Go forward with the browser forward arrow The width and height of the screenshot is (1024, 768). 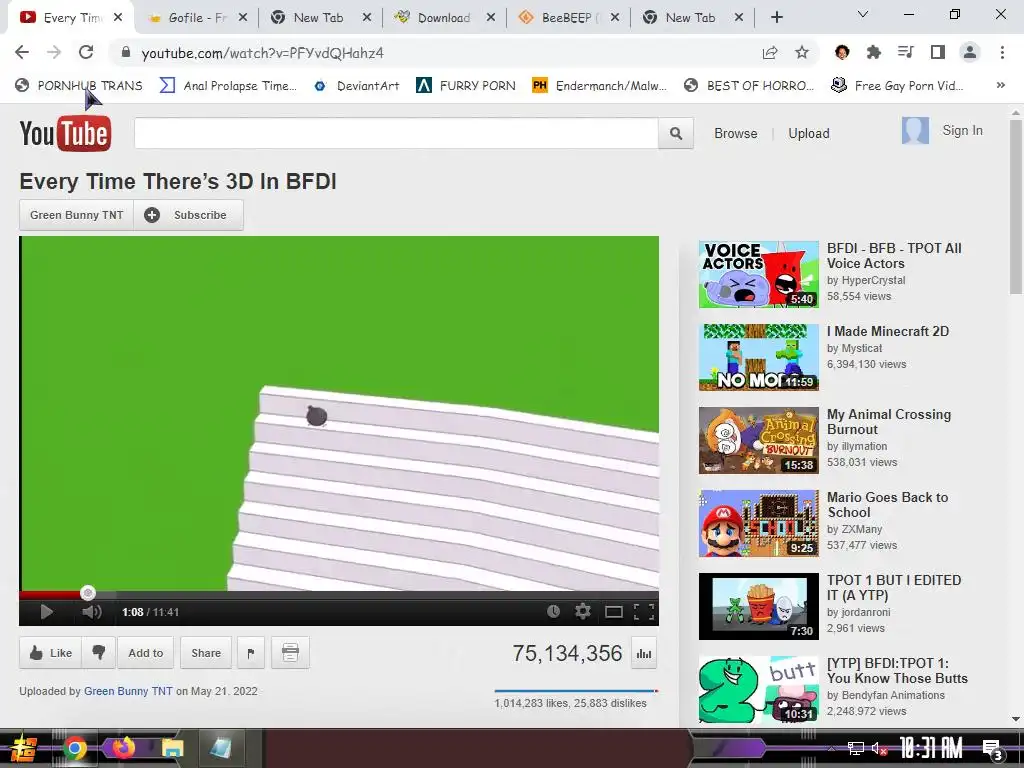pyautogui.click(x=54, y=52)
